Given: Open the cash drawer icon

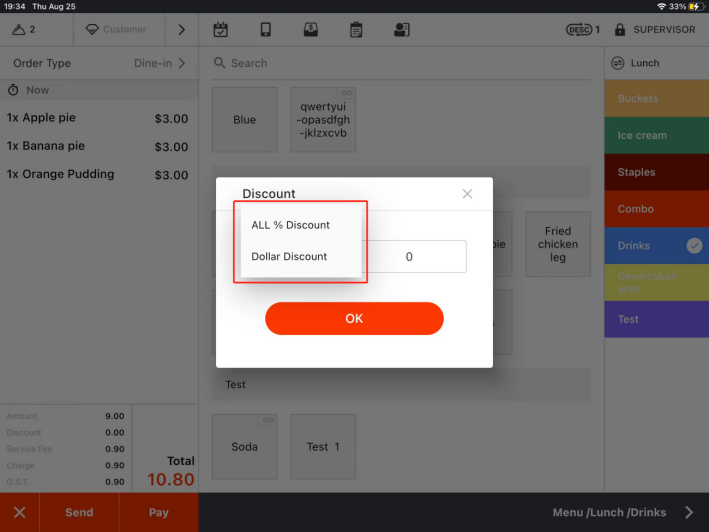Looking at the screenshot, I should (311, 30).
